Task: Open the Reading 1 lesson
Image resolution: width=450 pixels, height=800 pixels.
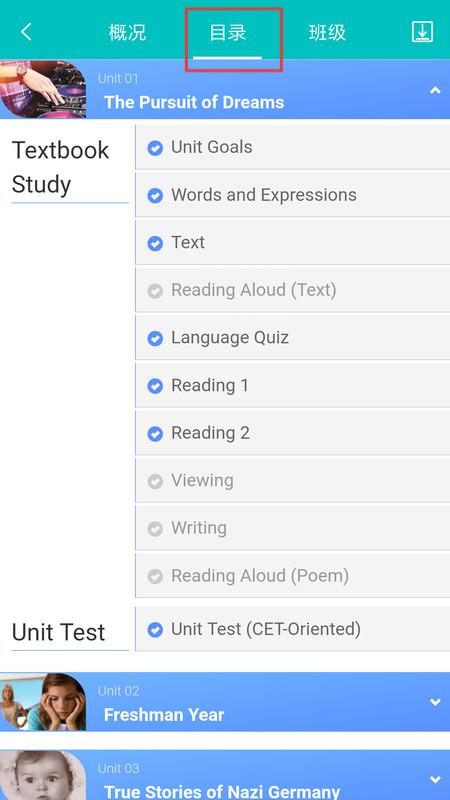Action: click(x=292, y=385)
